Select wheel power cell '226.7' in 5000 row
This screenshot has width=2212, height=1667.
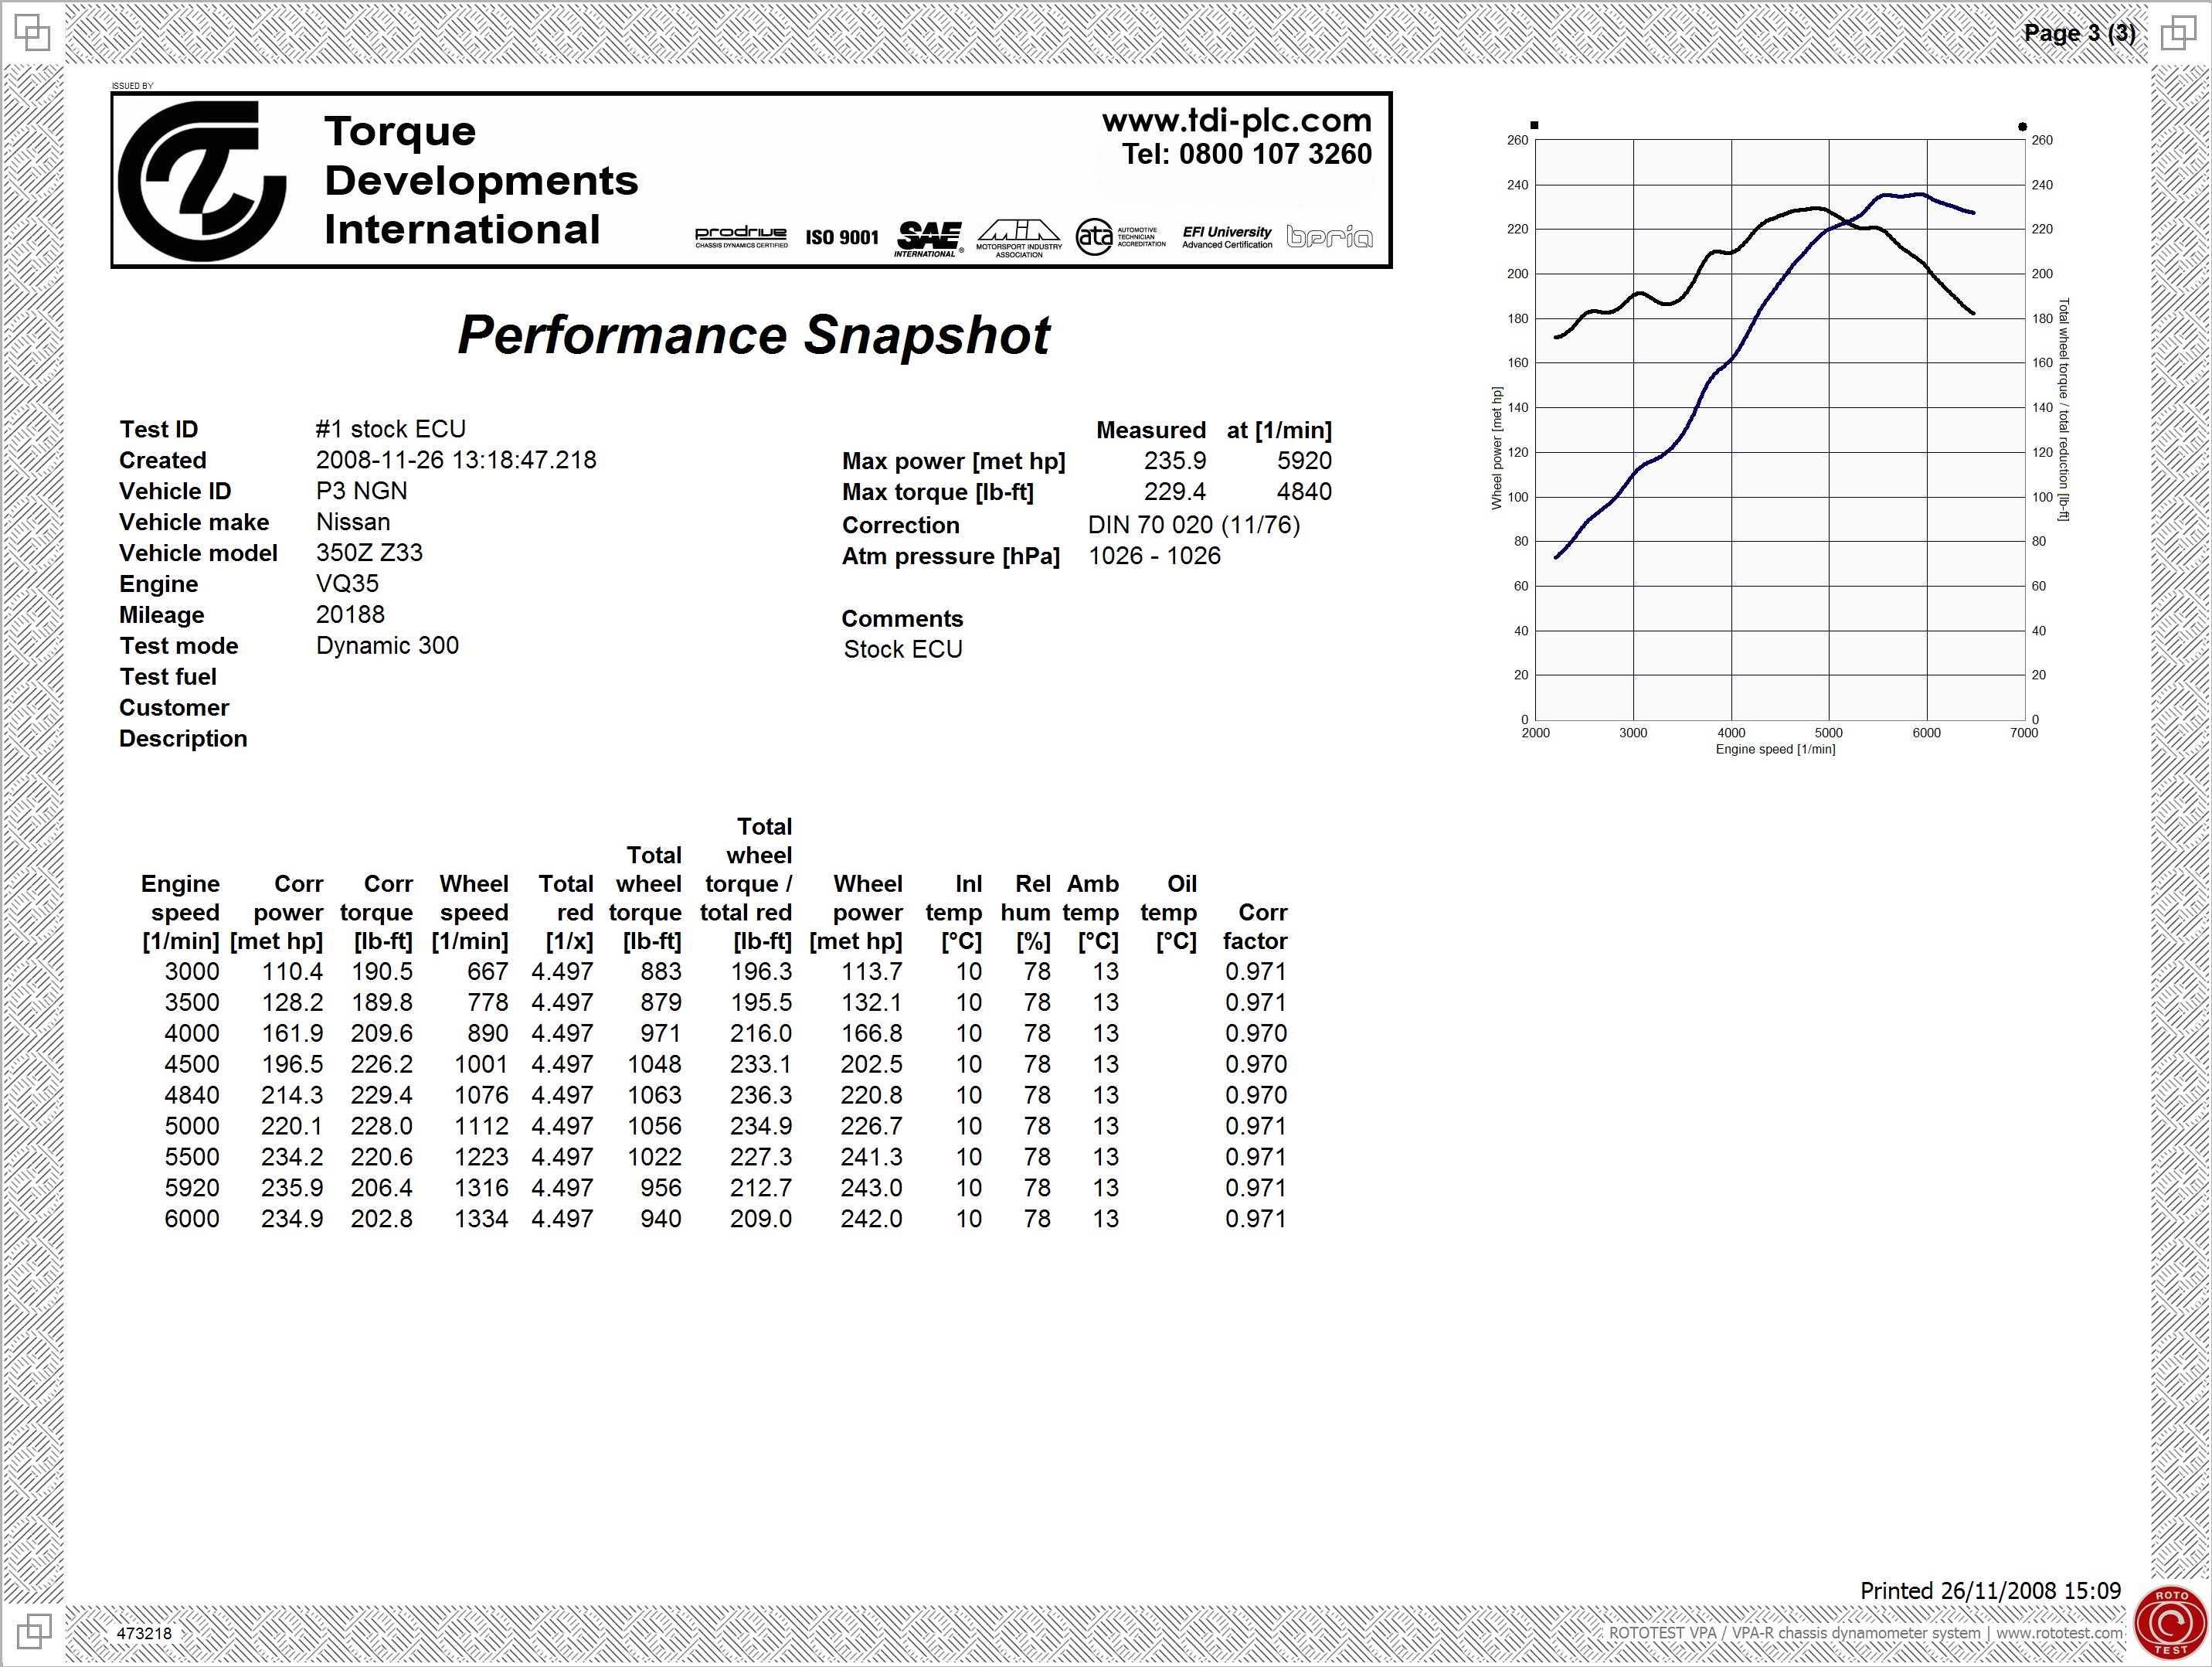(x=871, y=1127)
